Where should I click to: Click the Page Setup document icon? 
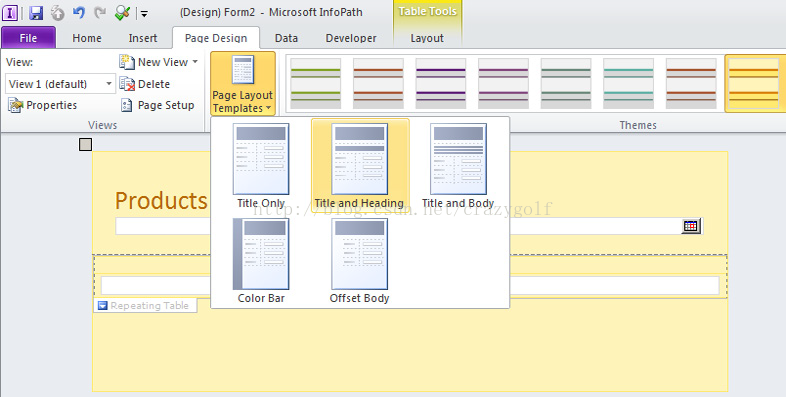pos(127,105)
